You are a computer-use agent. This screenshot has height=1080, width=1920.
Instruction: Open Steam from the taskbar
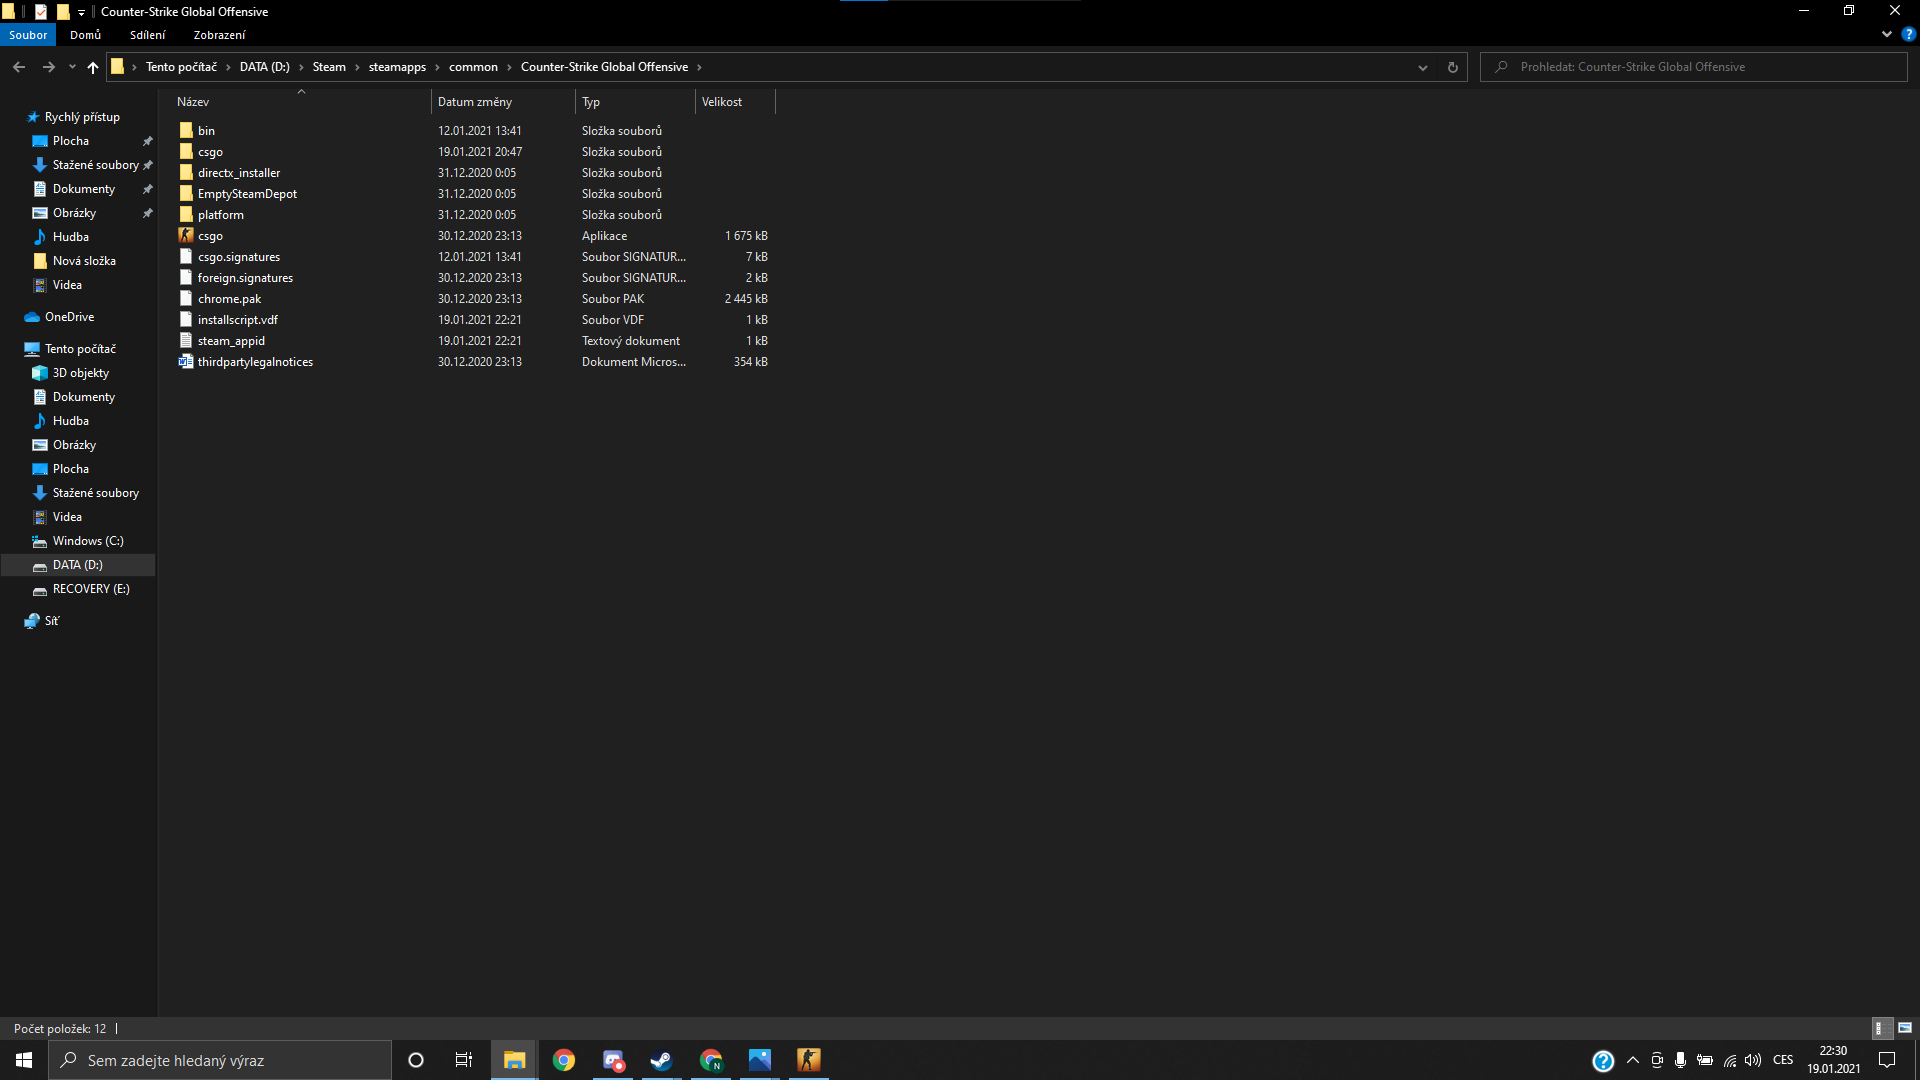[661, 1060]
